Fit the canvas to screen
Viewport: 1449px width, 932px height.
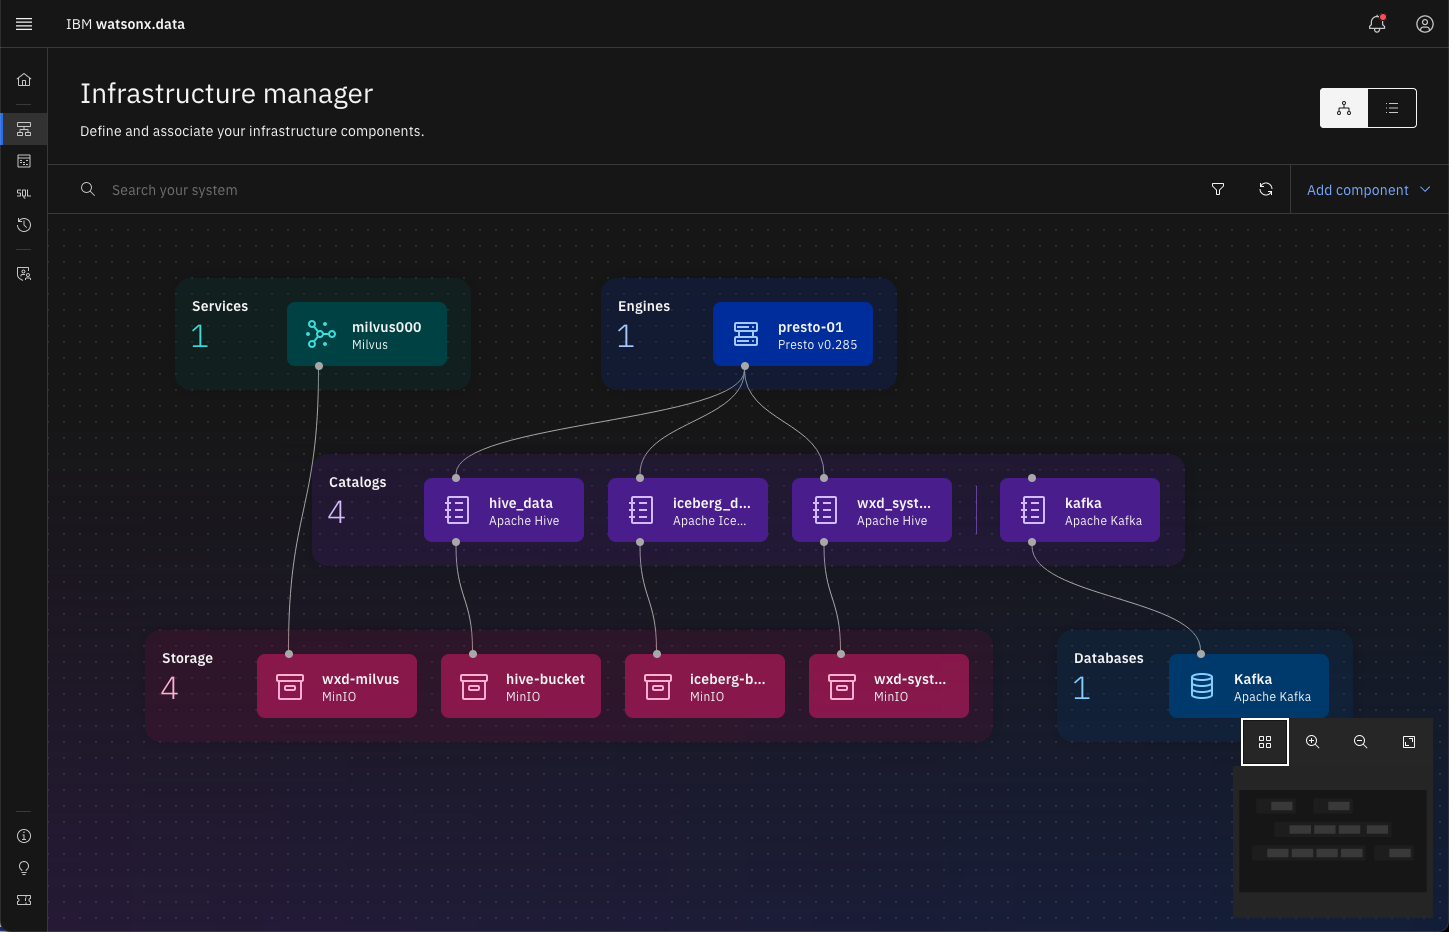click(x=1409, y=742)
